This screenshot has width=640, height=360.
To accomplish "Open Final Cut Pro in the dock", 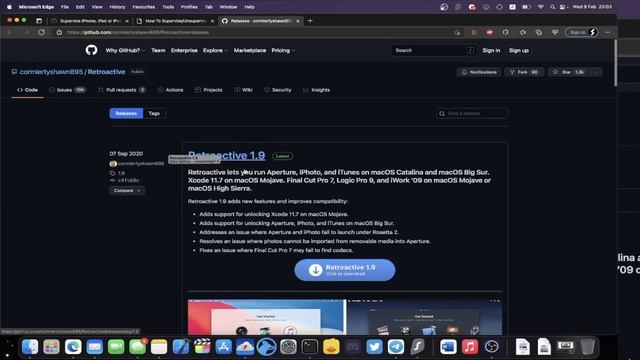I will [x=202, y=347].
